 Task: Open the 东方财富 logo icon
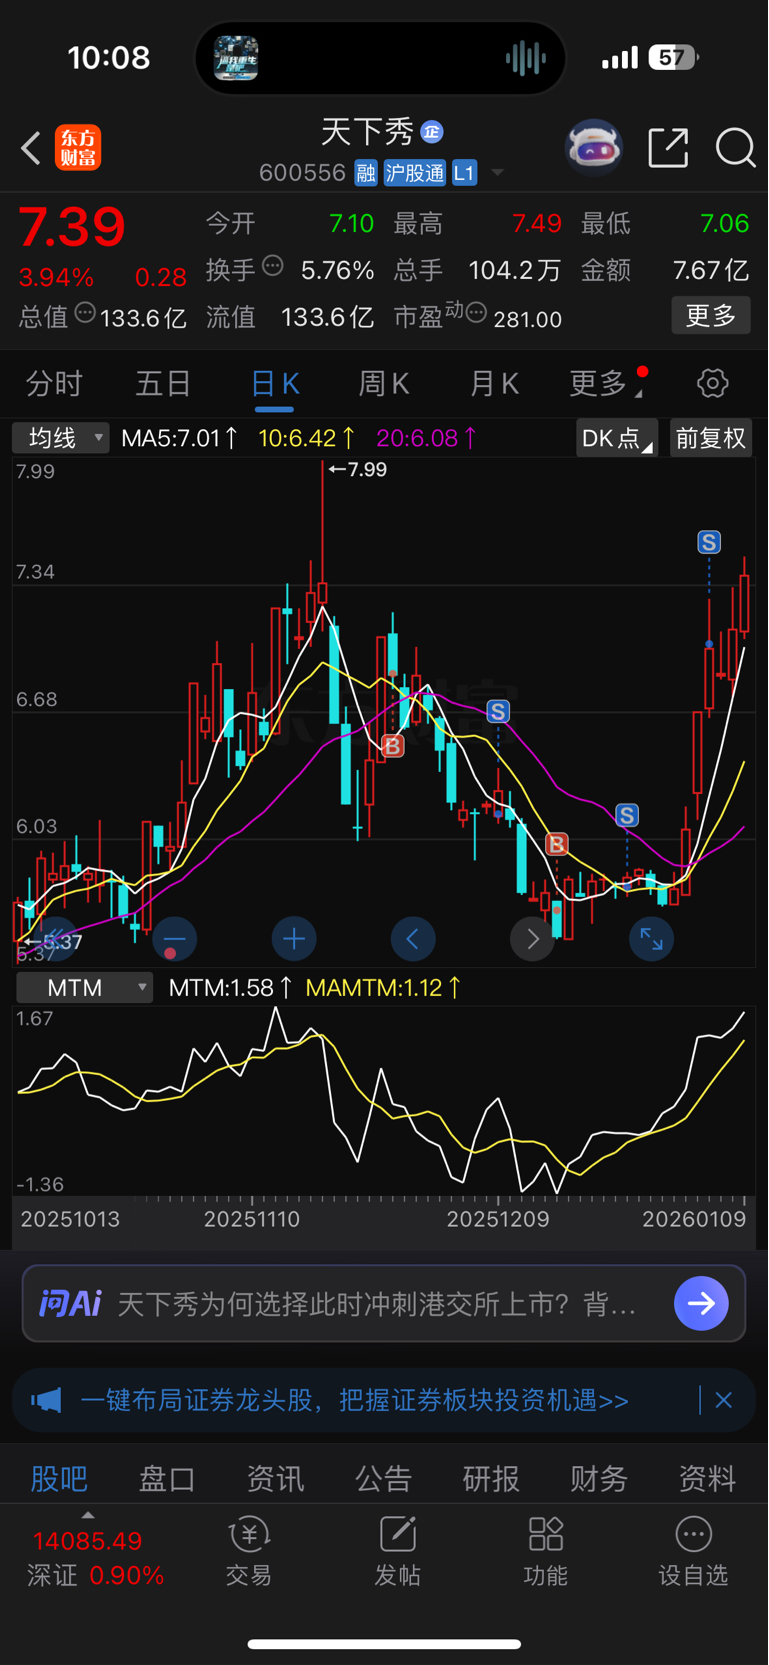[x=78, y=148]
